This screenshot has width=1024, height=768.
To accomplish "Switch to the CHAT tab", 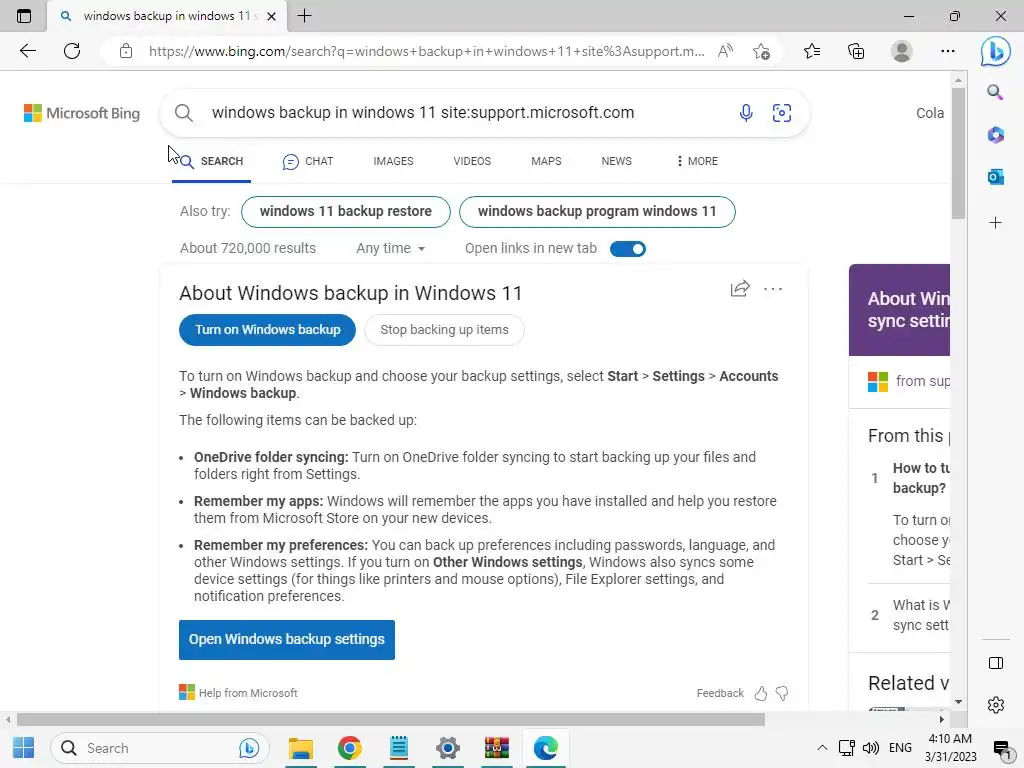I will click(x=308, y=161).
